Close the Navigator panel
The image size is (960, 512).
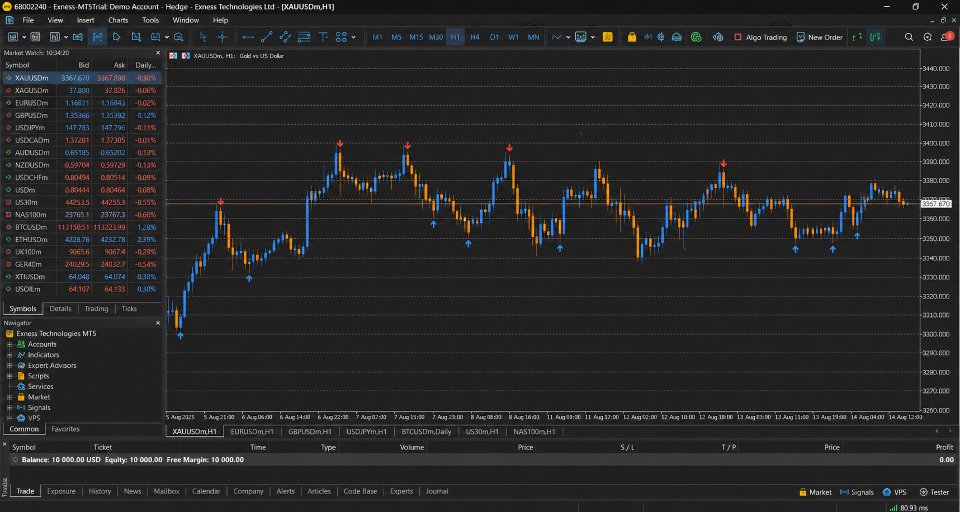[x=158, y=323]
